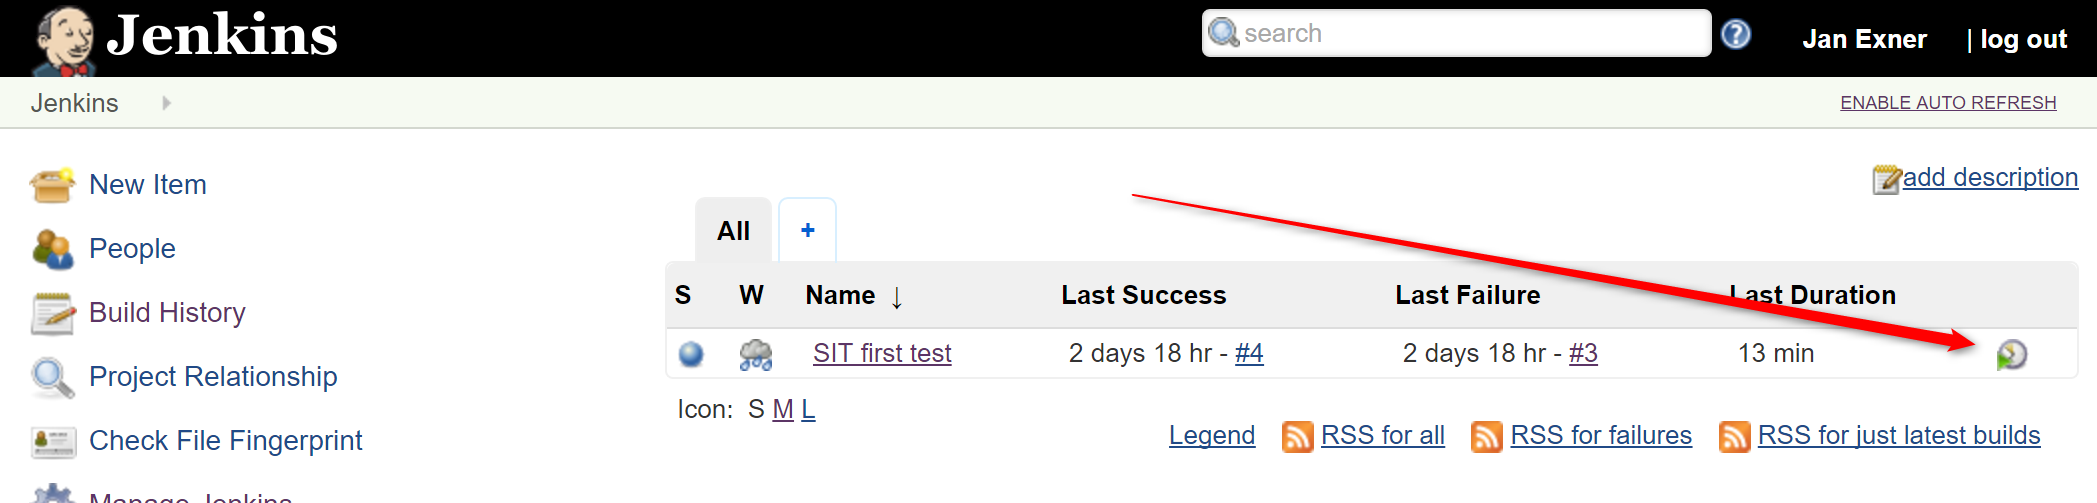Open the SIT first test job
Viewport: 2097px width, 503px height.
[x=882, y=354]
